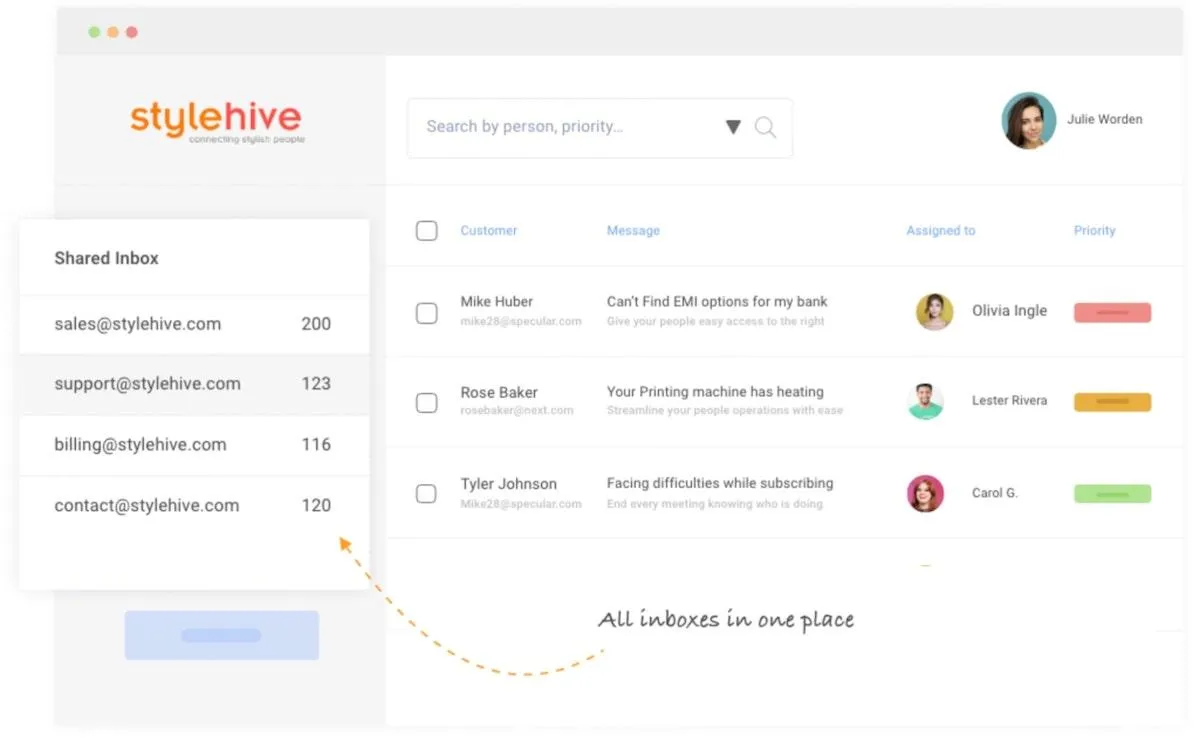Screen dimensions: 1200x749
Task: Open the Facing difficulties while subscribing message
Action: coord(720,483)
